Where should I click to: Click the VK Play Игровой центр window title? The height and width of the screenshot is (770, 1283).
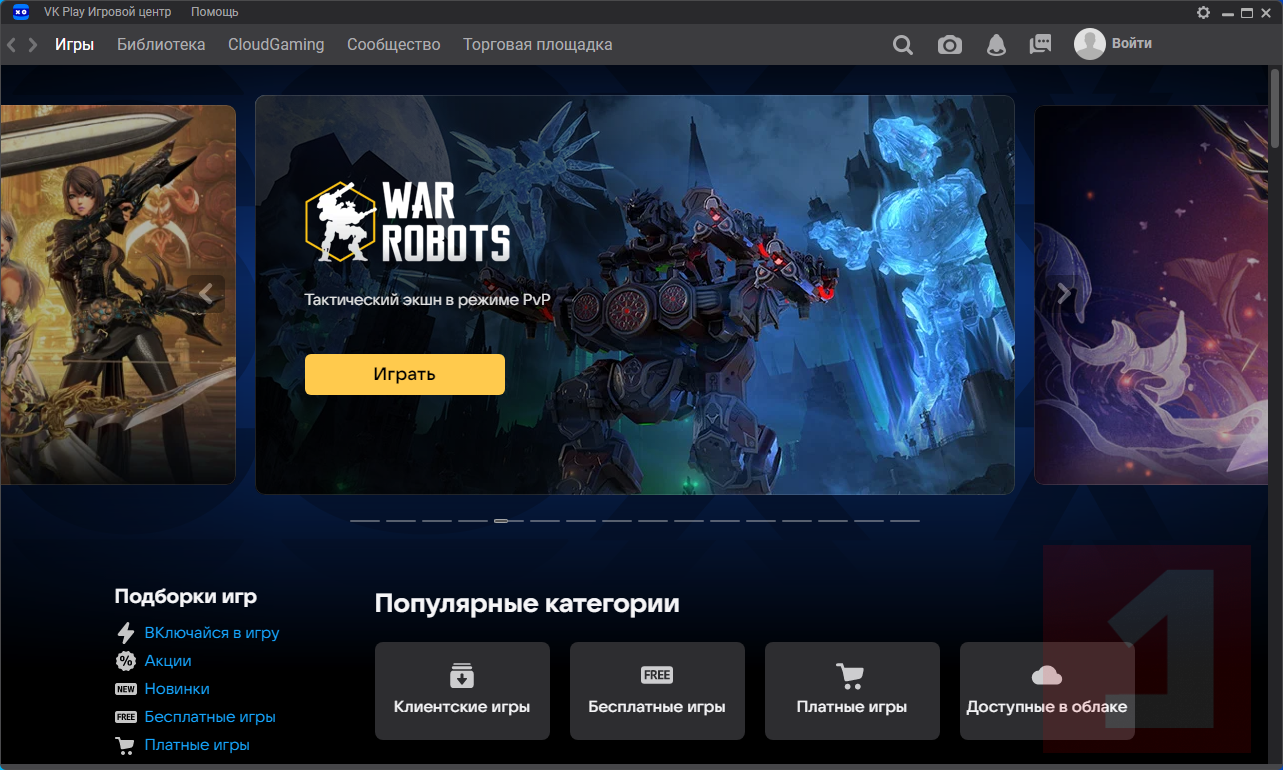[x=108, y=12]
